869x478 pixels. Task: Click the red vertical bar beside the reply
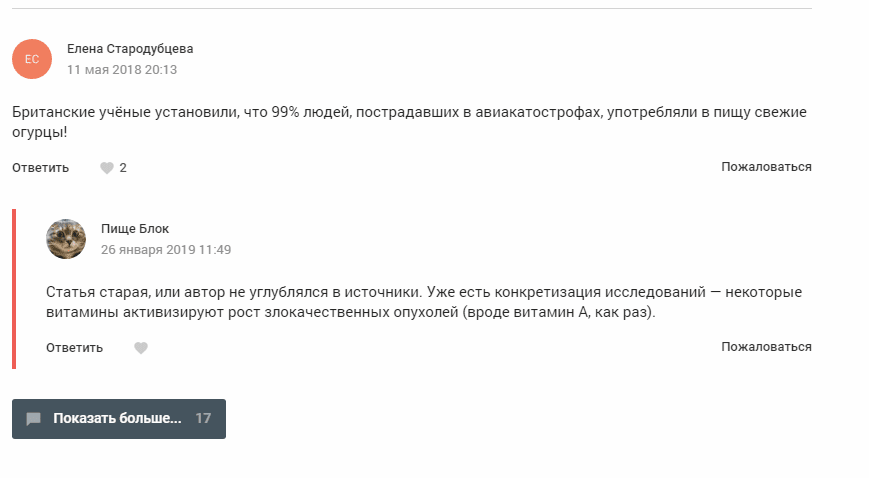tap(14, 289)
